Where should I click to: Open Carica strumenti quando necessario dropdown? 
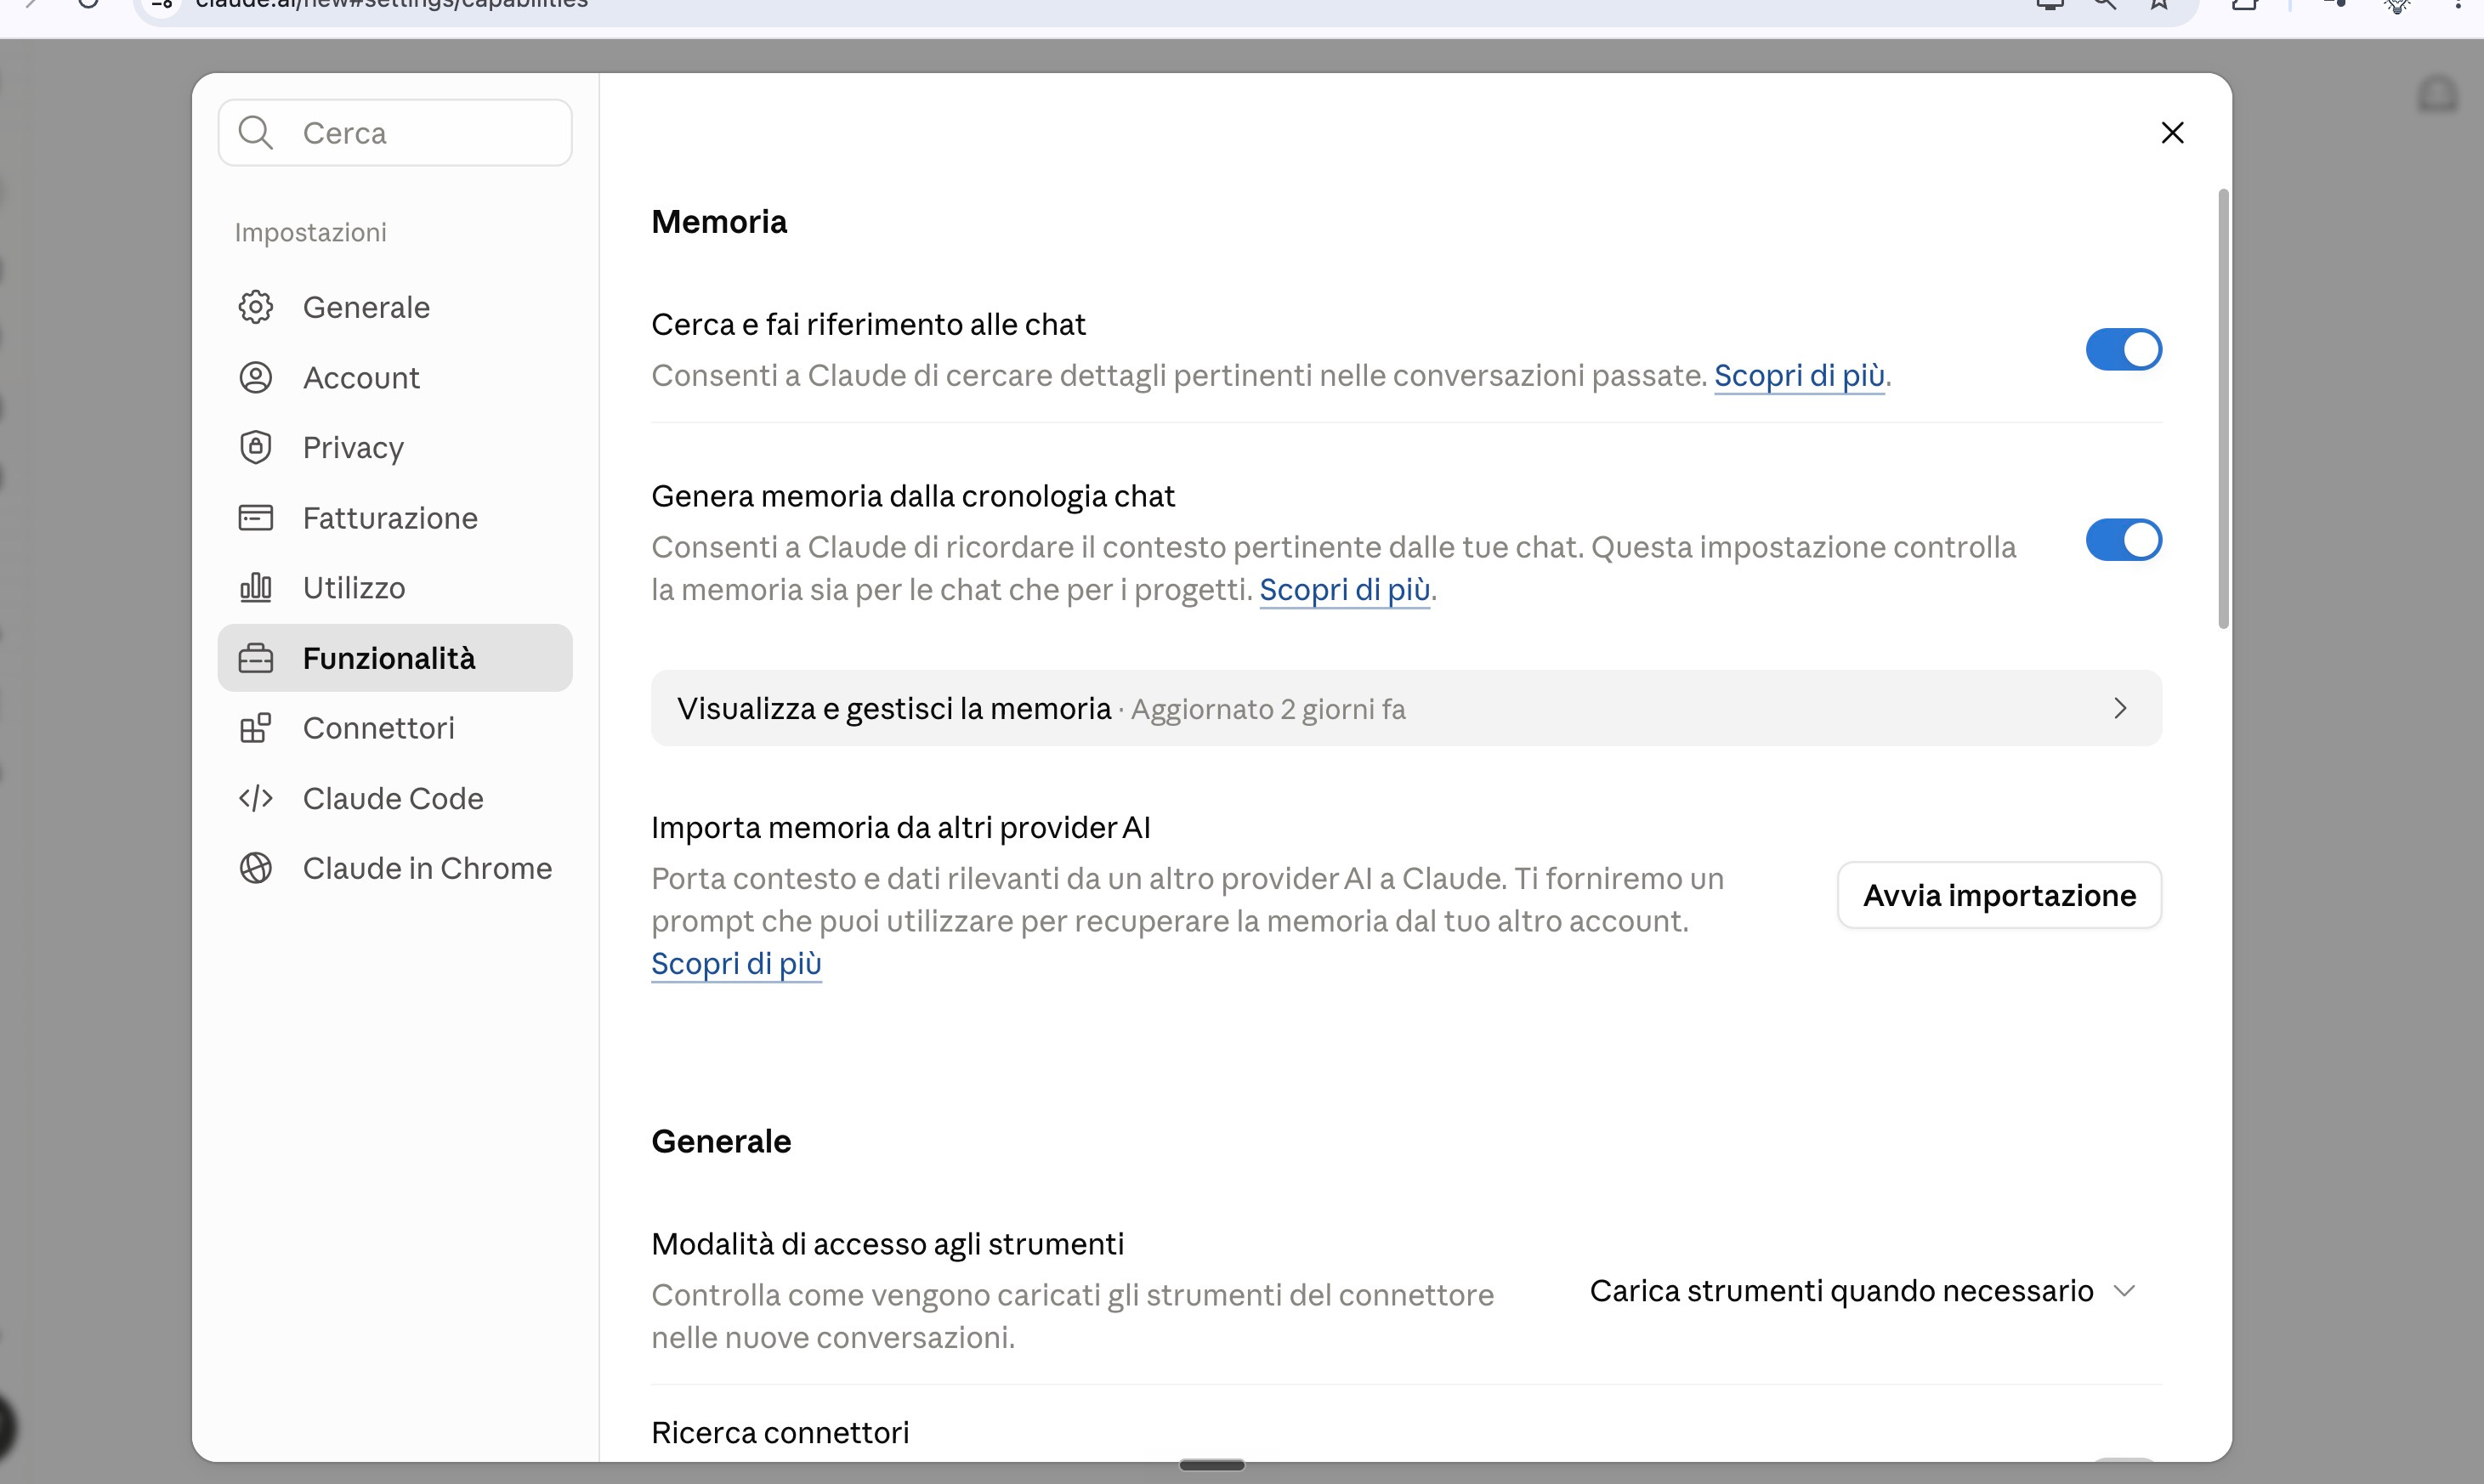point(1862,1291)
